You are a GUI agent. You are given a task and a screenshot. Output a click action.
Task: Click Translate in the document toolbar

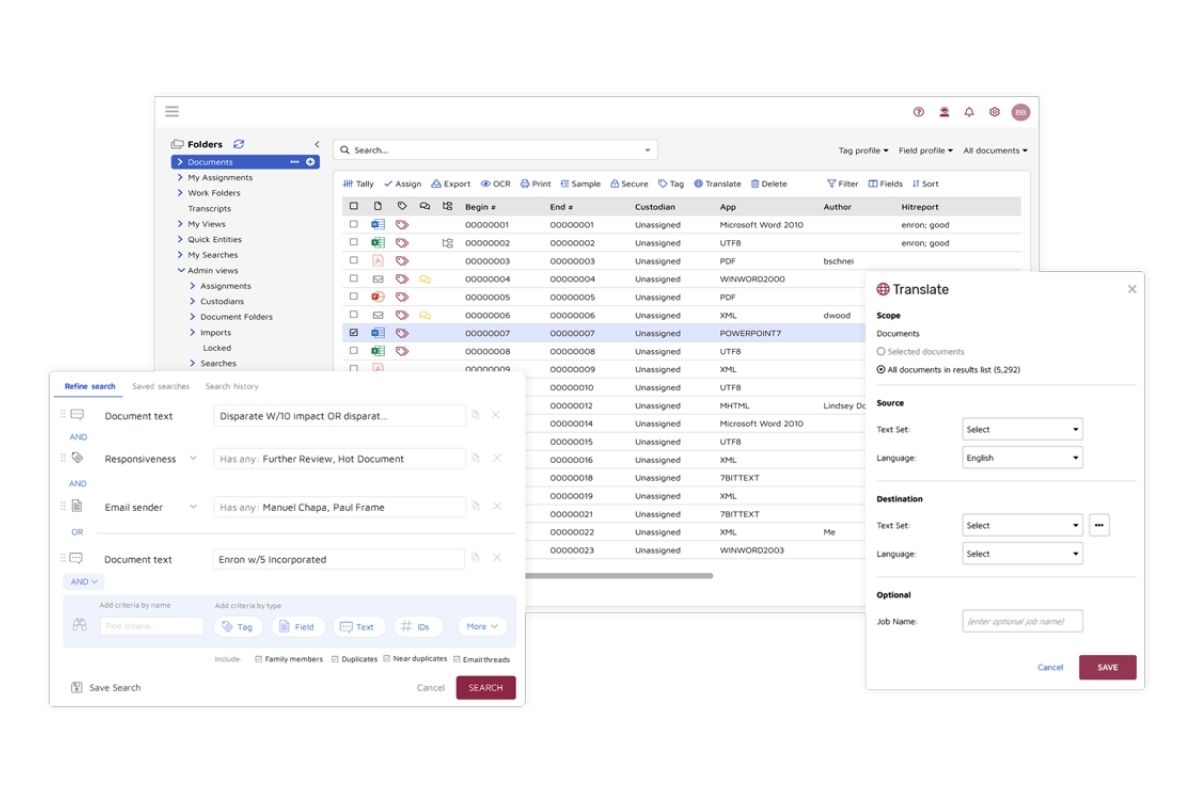coord(717,184)
